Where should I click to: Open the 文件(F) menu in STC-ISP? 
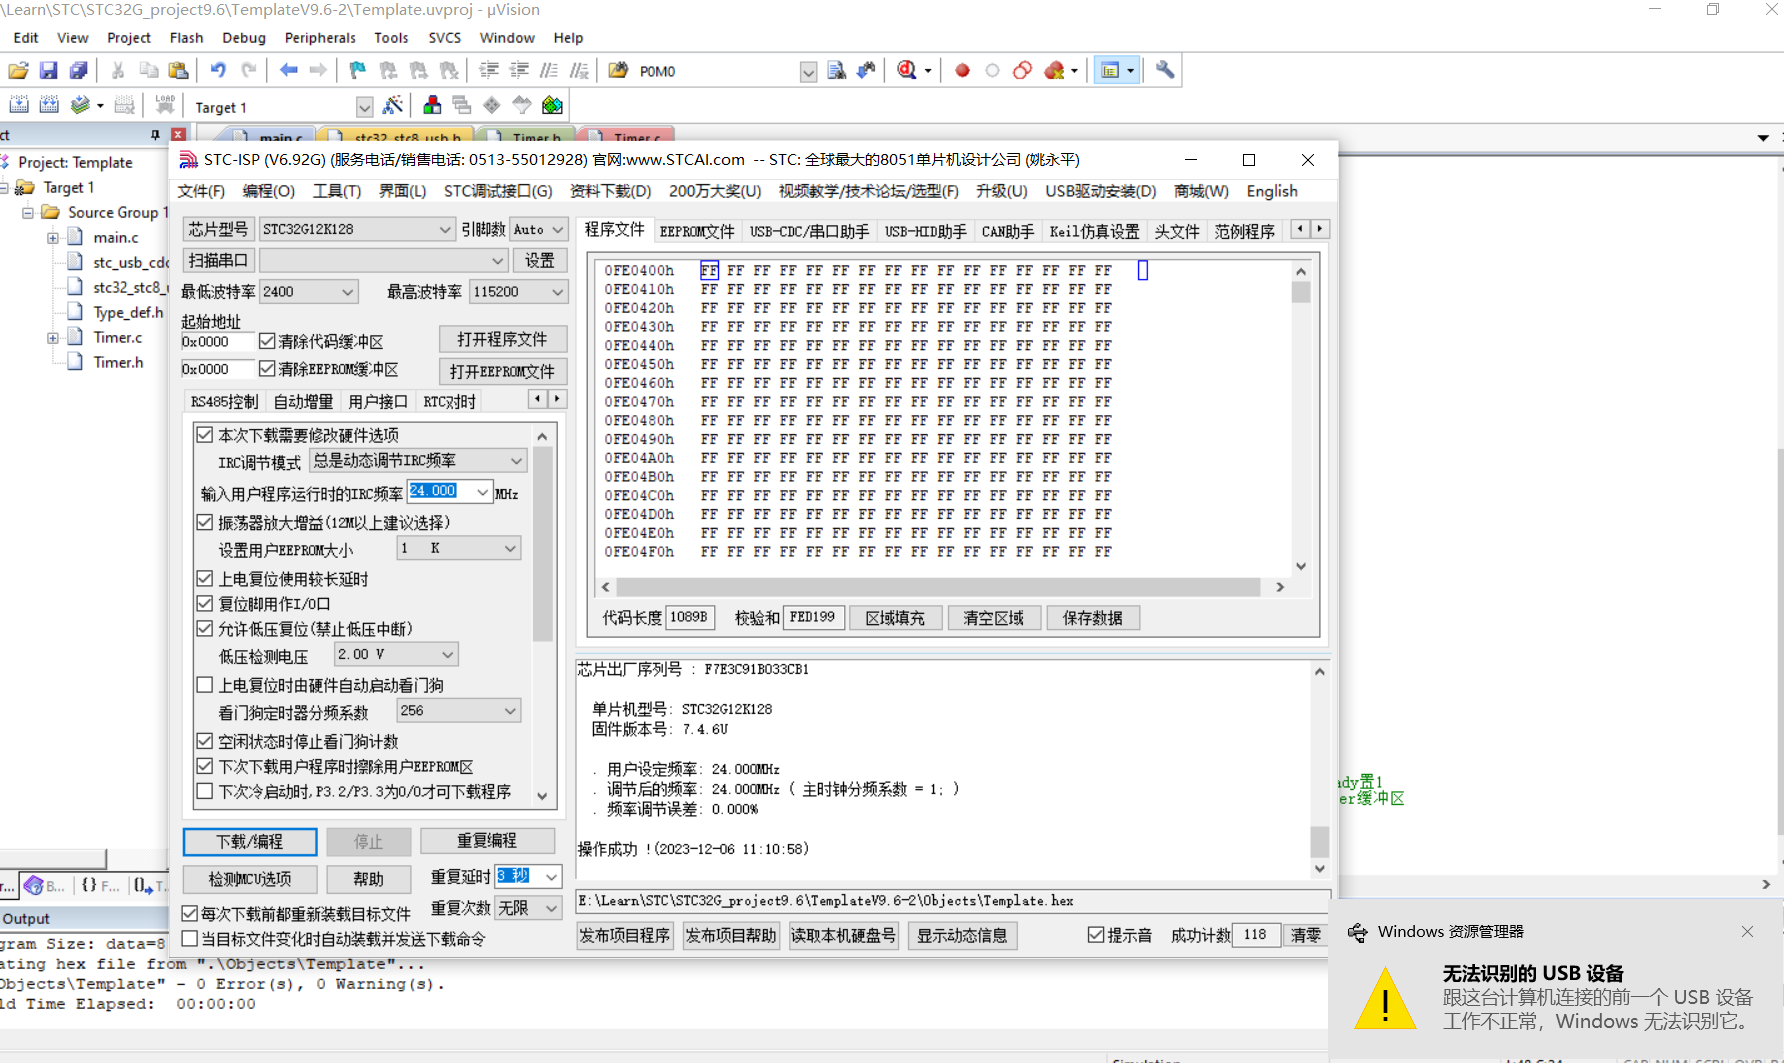coord(201,191)
